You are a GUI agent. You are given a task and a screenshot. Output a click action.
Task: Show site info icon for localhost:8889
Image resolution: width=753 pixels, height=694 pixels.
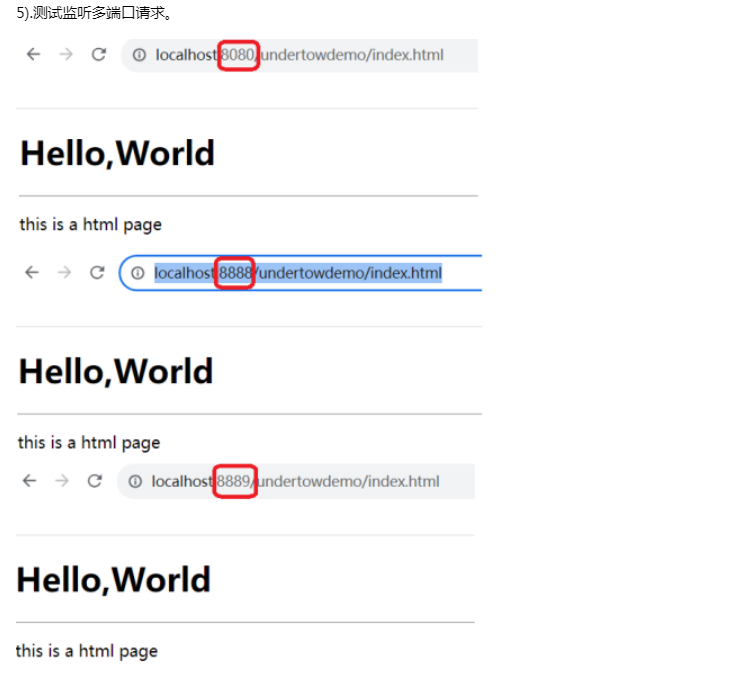(135, 481)
